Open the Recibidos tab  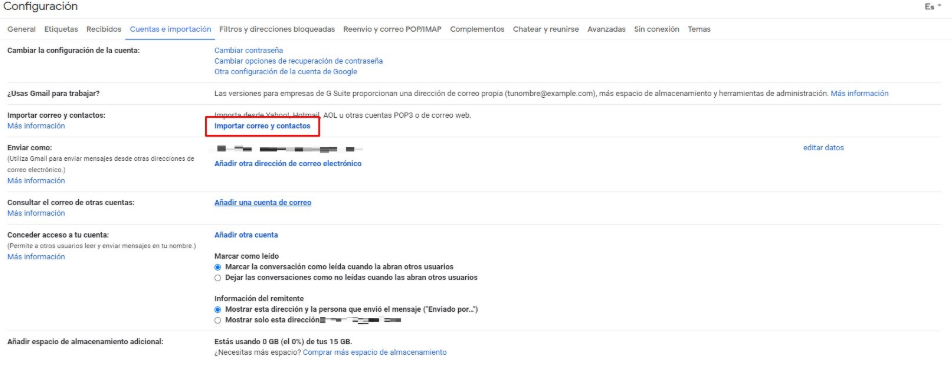coord(104,29)
